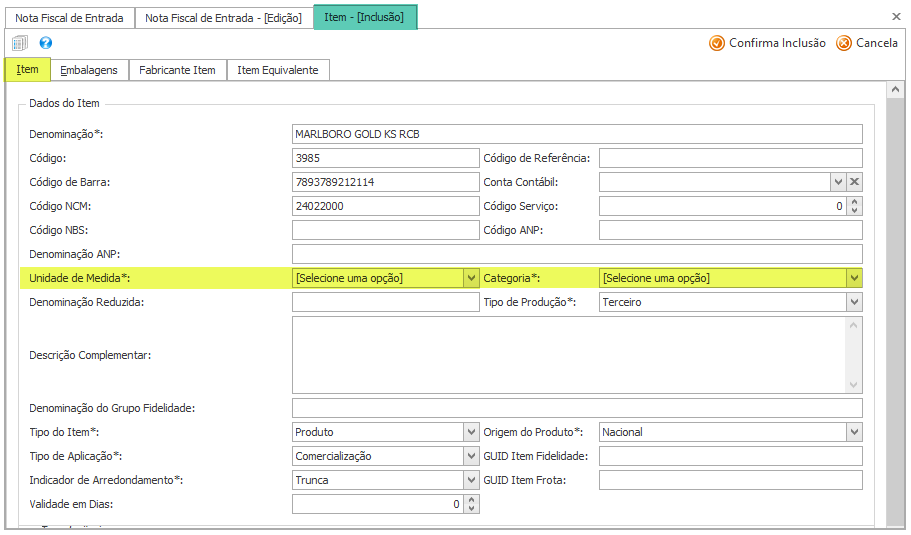Open the blue help question mark icon
This screenshot has width=911, height=535.
pos(46,43)
